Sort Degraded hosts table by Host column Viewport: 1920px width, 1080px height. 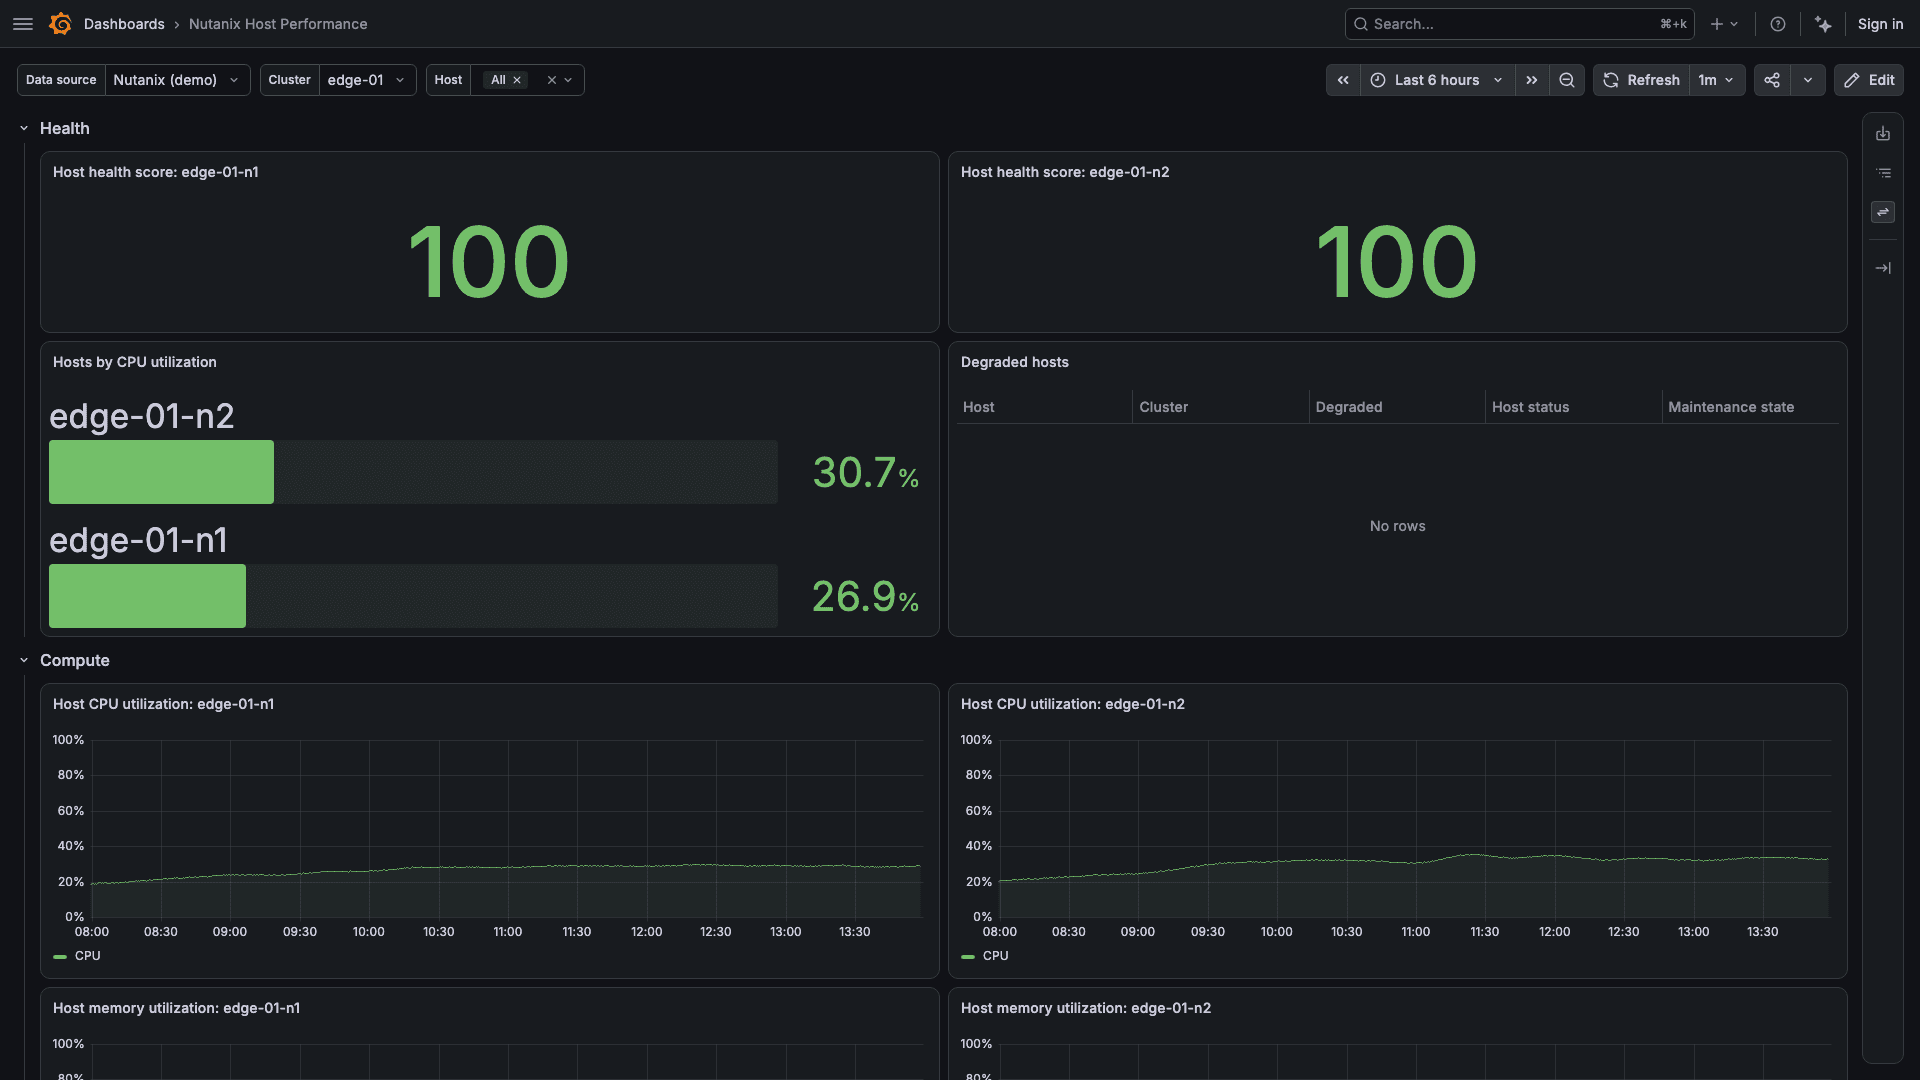[978, 407]
